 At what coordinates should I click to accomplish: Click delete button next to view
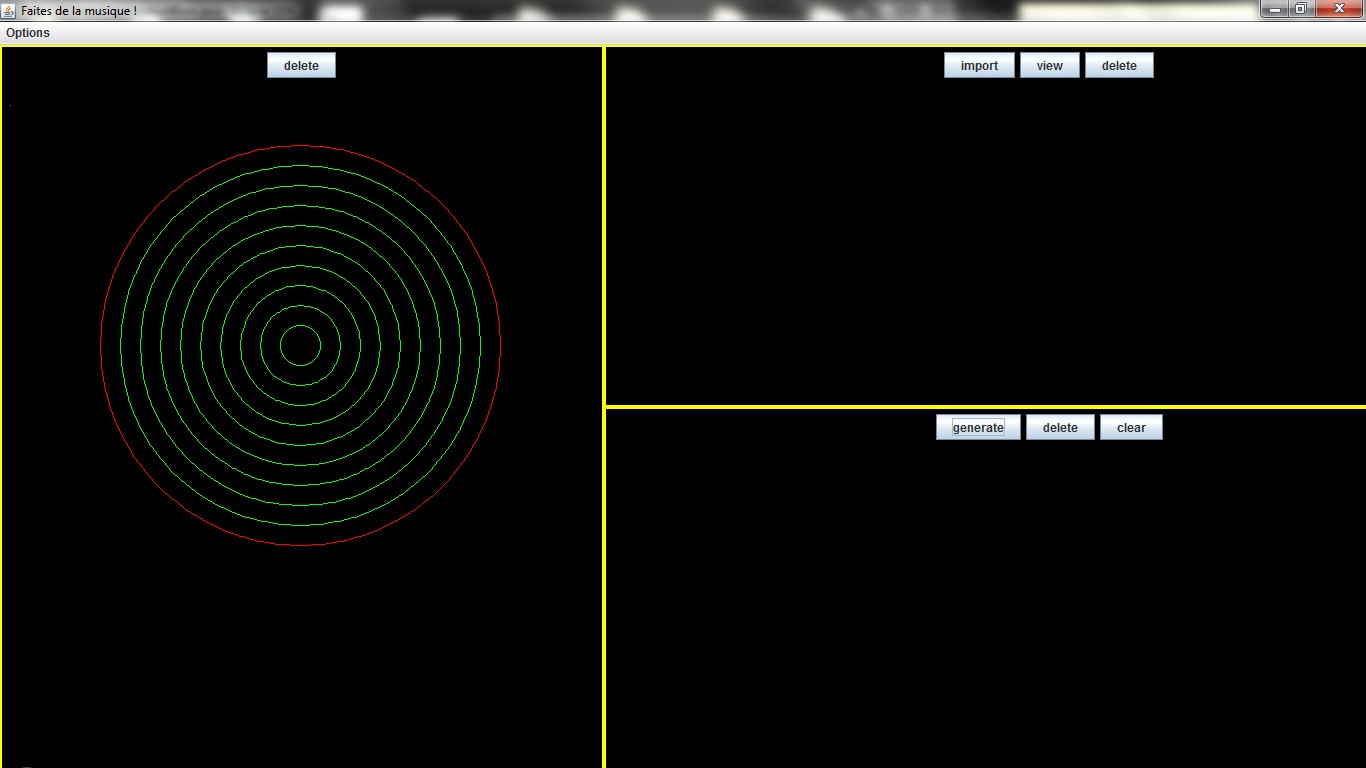click(1119, 66)
